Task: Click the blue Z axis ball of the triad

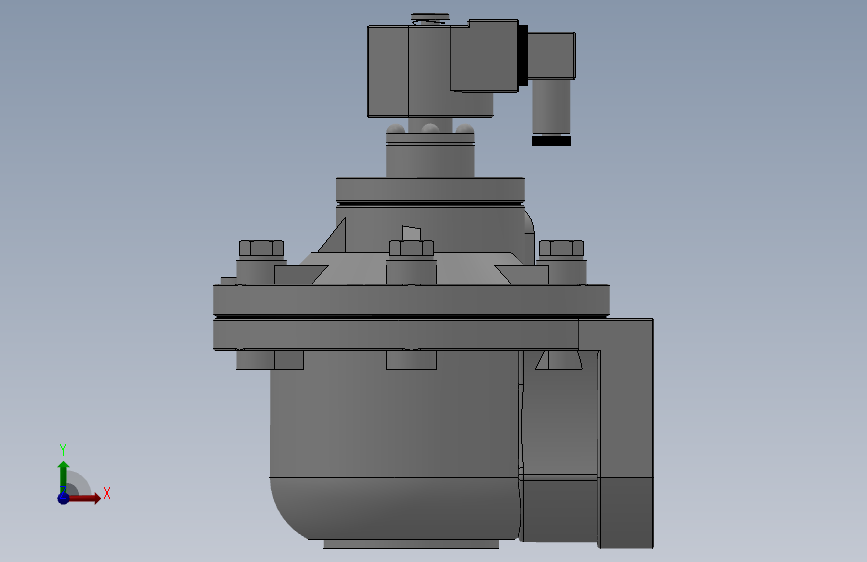Action: click(63, 498)
